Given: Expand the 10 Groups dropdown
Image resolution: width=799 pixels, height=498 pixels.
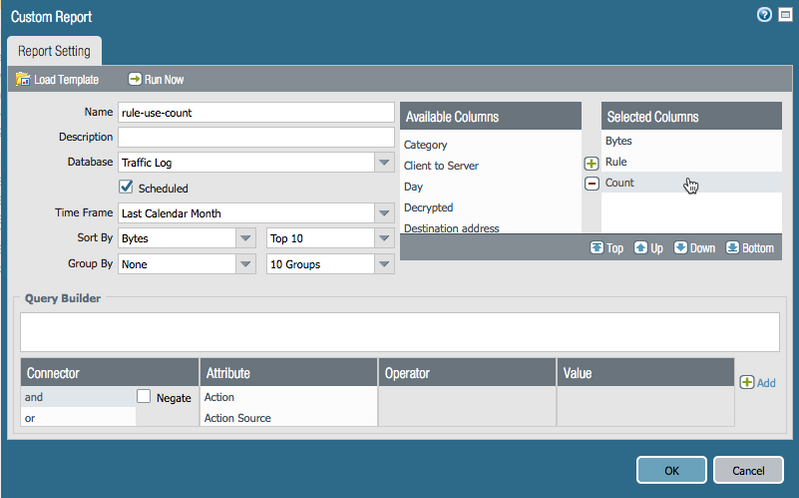Looking at the screenshot, I should 383,264.
